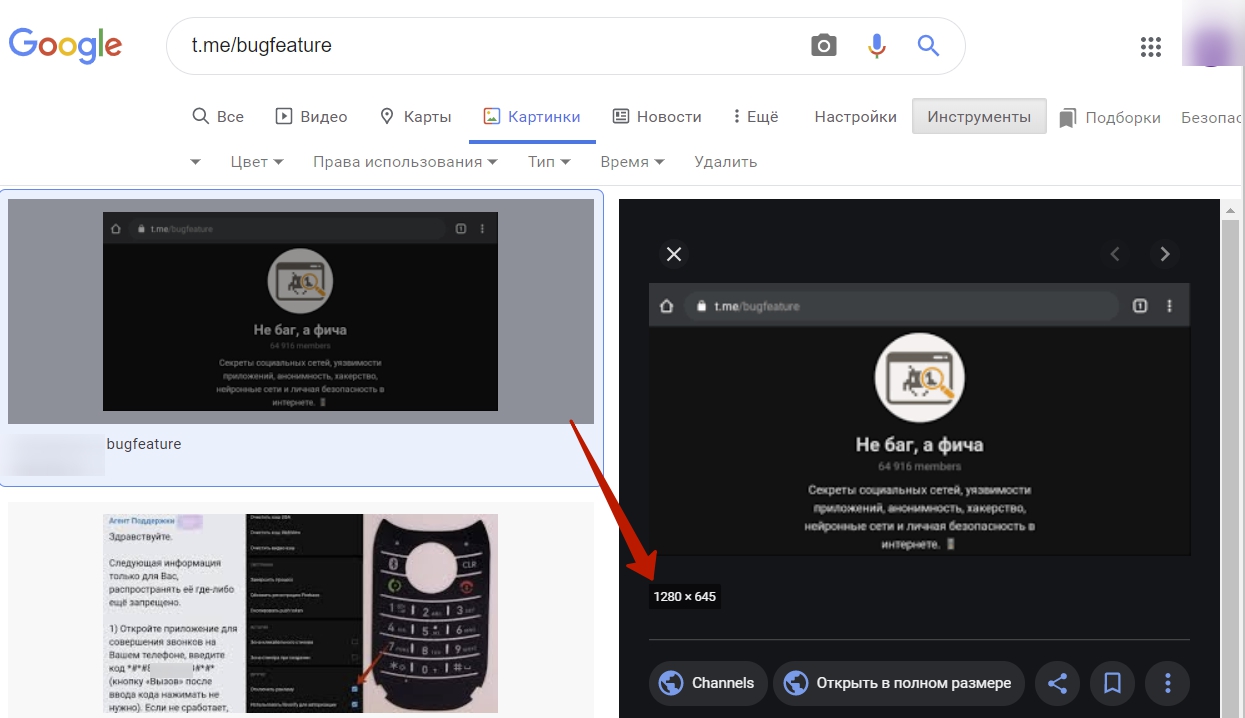Expand the Цвет filter dropdown

[257, 162]
